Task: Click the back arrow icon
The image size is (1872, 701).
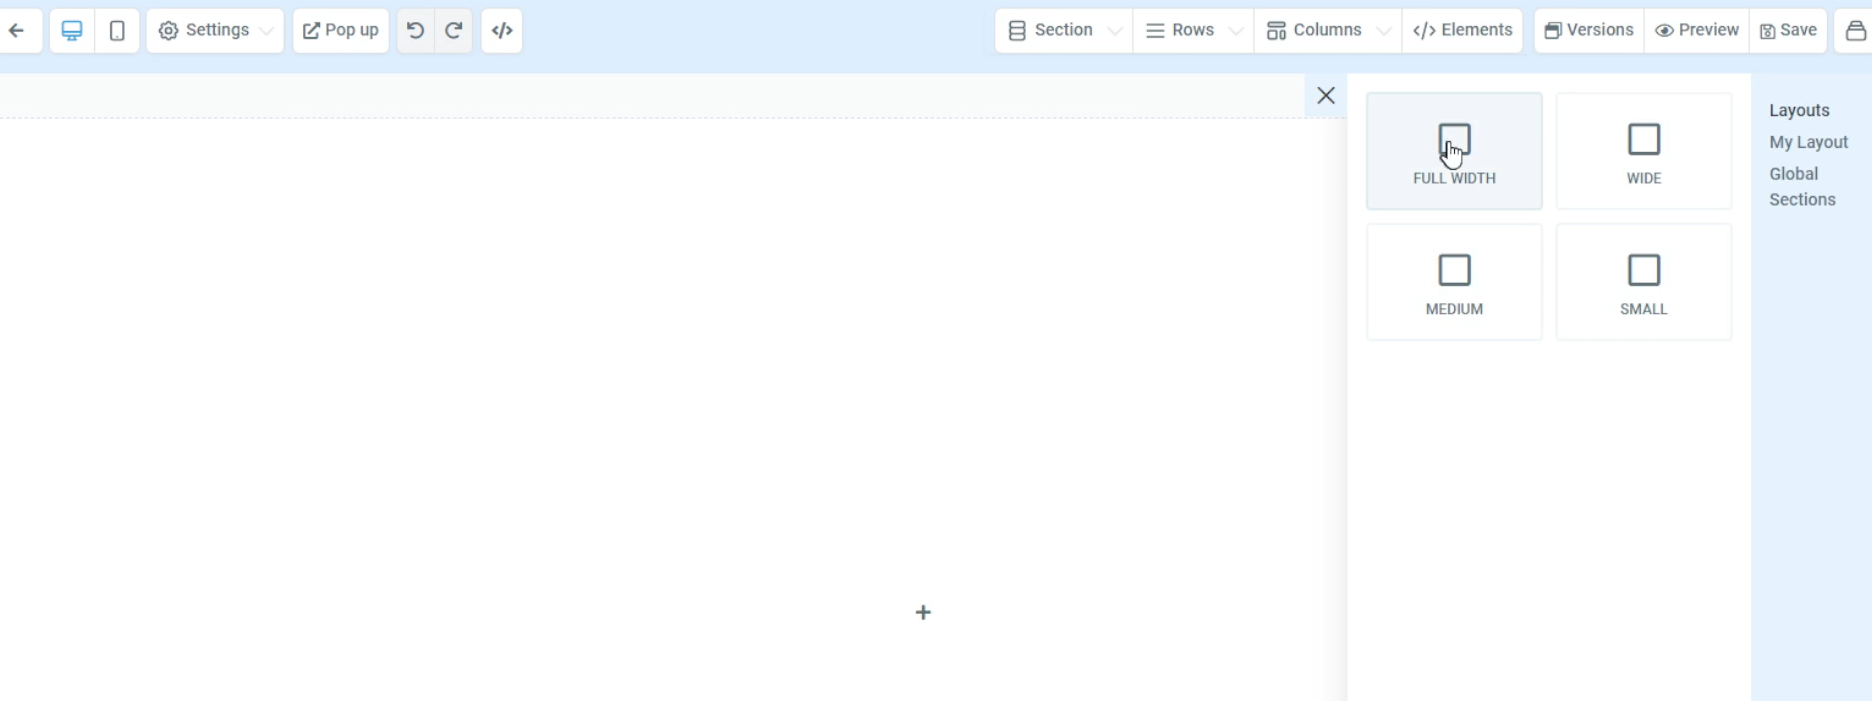Action: pos(17,31)
